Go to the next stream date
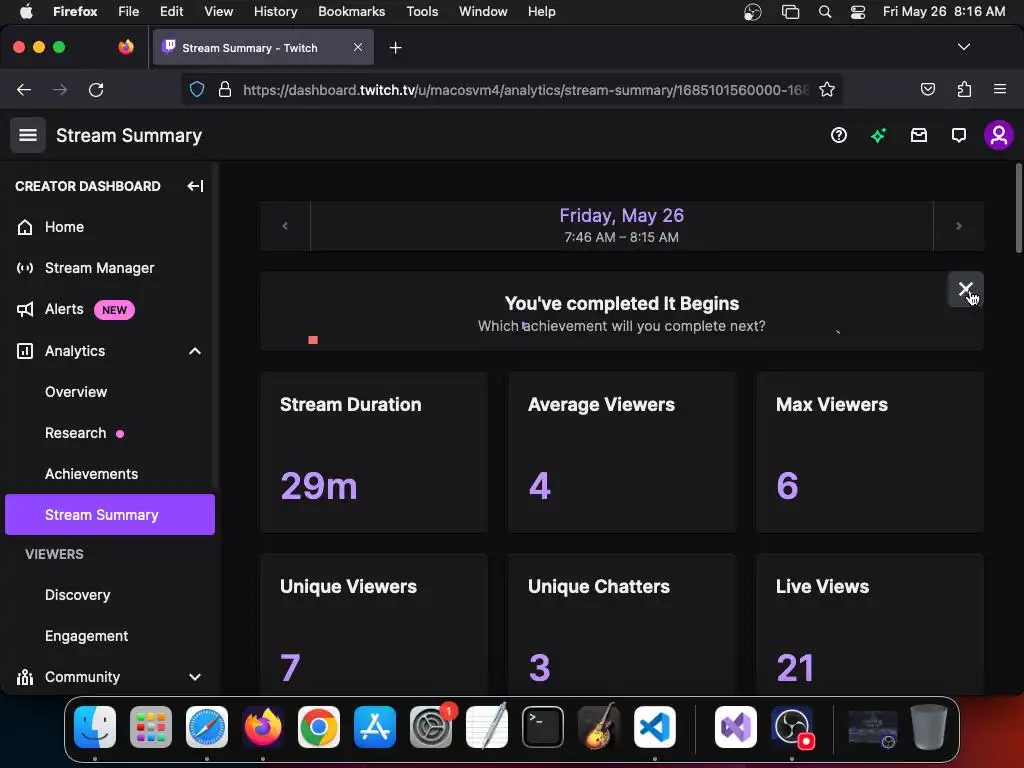The width and height of the screenshot is (1024, 768). tap(959, 226)
